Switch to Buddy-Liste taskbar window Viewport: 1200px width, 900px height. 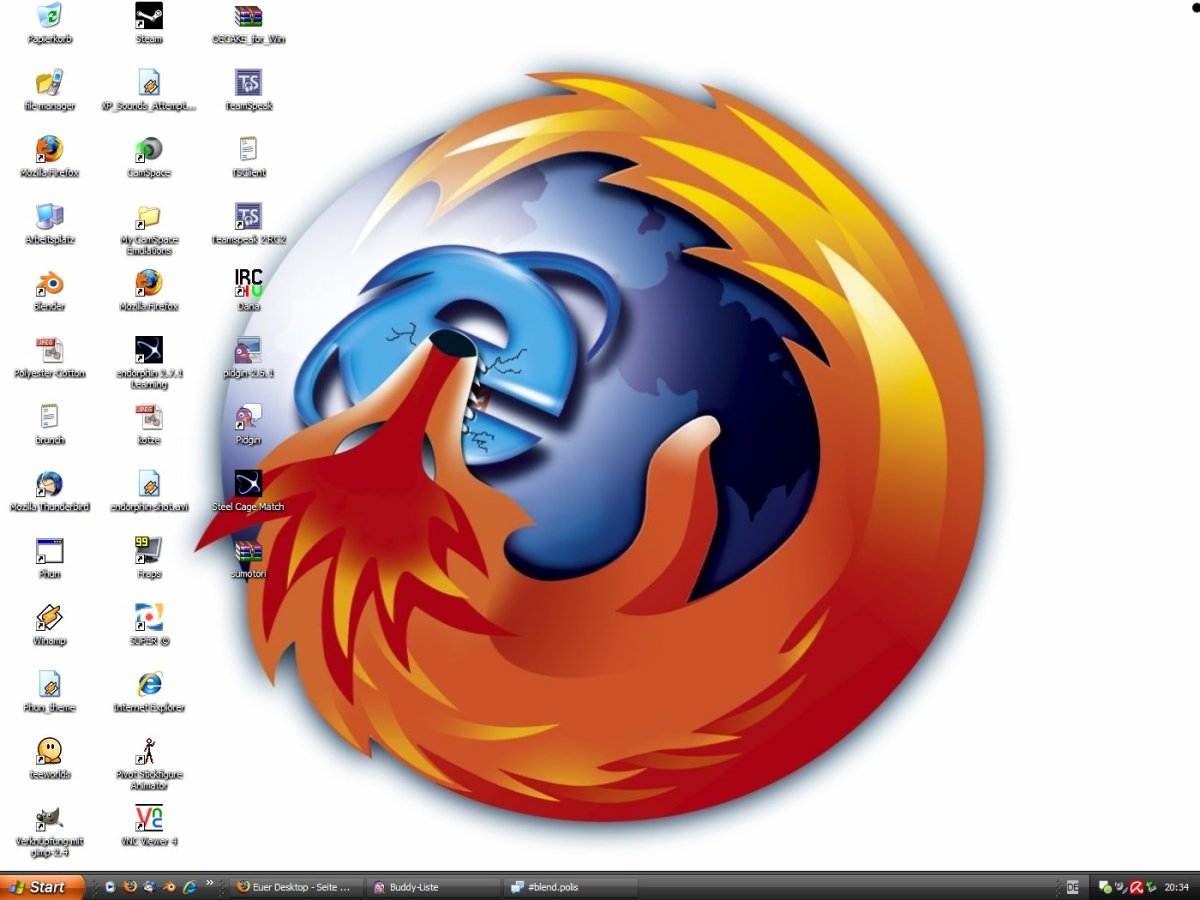(432, 887)
